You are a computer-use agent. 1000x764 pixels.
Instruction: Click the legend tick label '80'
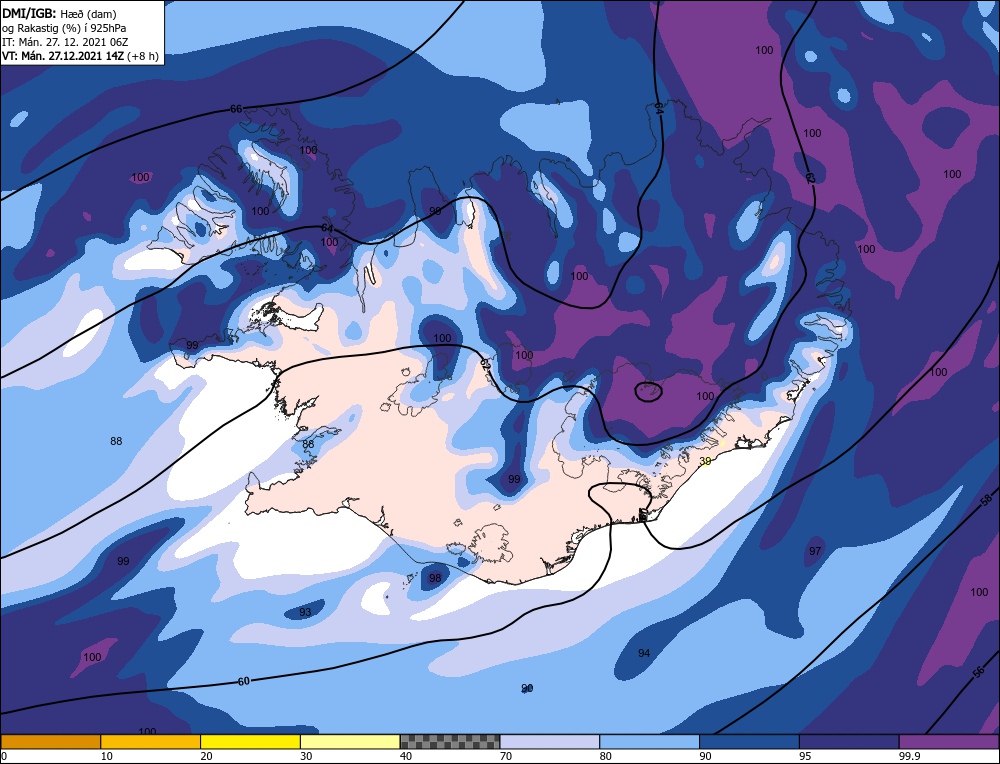(606, 756)
